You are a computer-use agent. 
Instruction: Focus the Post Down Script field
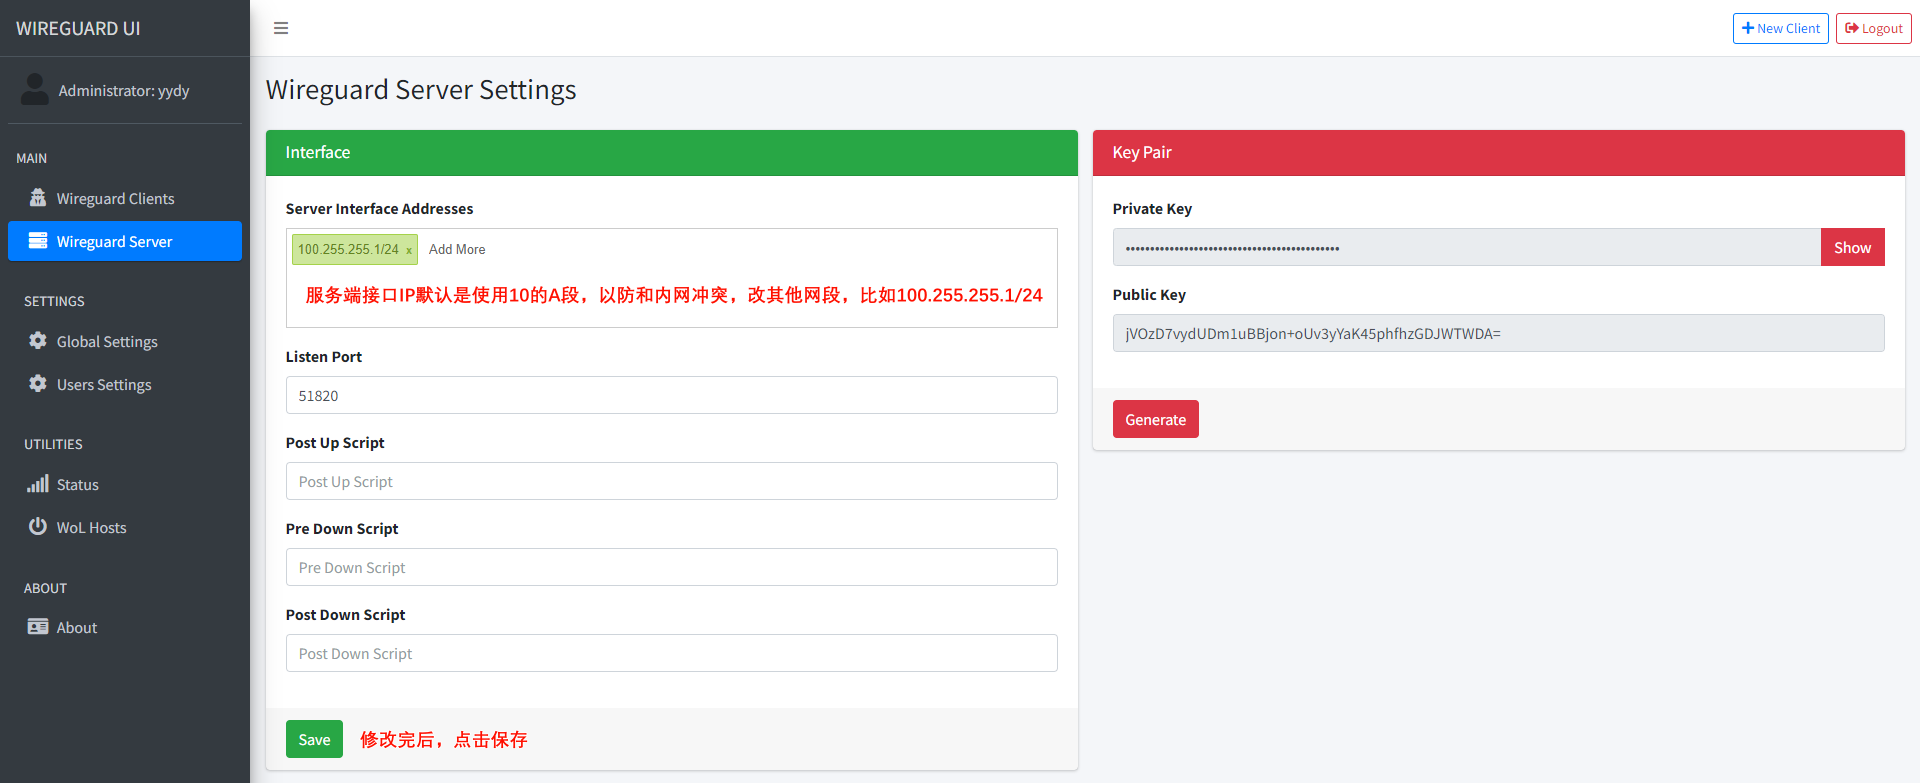(x=672, y=653)
